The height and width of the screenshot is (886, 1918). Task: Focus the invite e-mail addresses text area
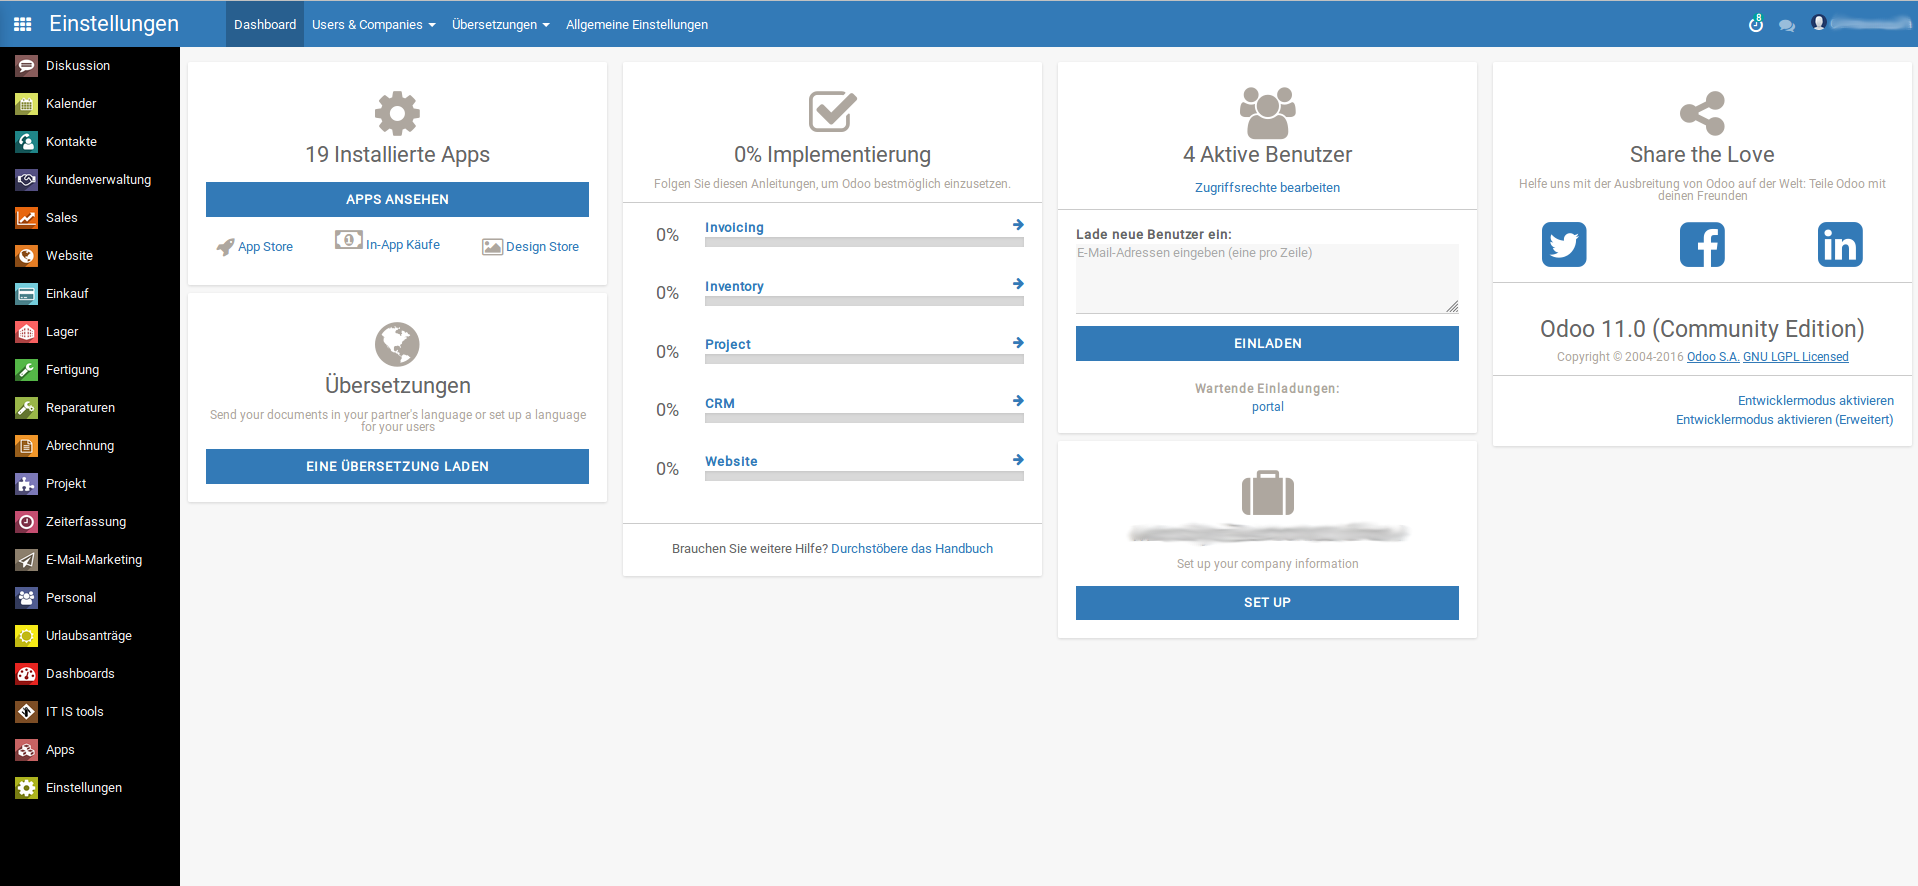(1267, 279)
